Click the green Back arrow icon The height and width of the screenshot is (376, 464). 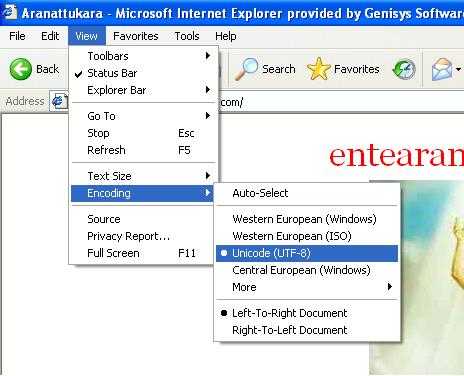pyautogui.click(x=21, y=69)
